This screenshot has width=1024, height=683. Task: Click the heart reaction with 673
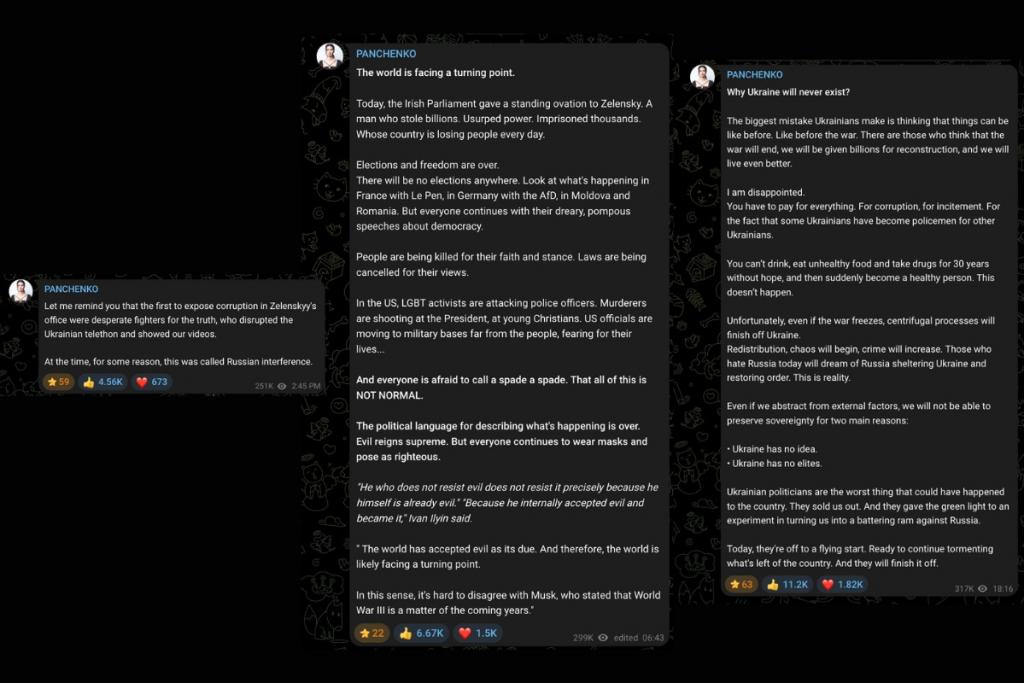pyautogui.click(x=153, y=382)
